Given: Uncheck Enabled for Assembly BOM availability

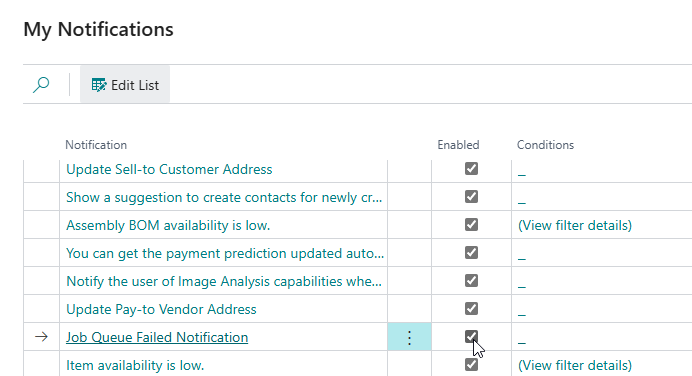Looking at the screenshot, I should coord(471,225).
